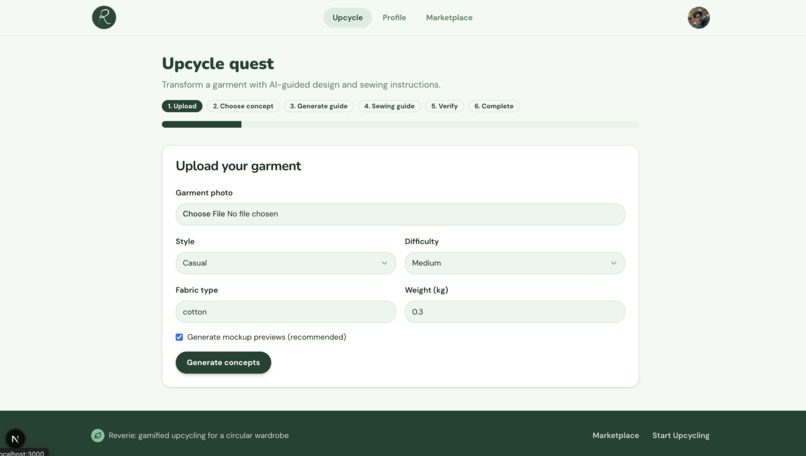806x456 pixels.
Task: Select the 6. Complete step
Action: (x=493, y=106)
